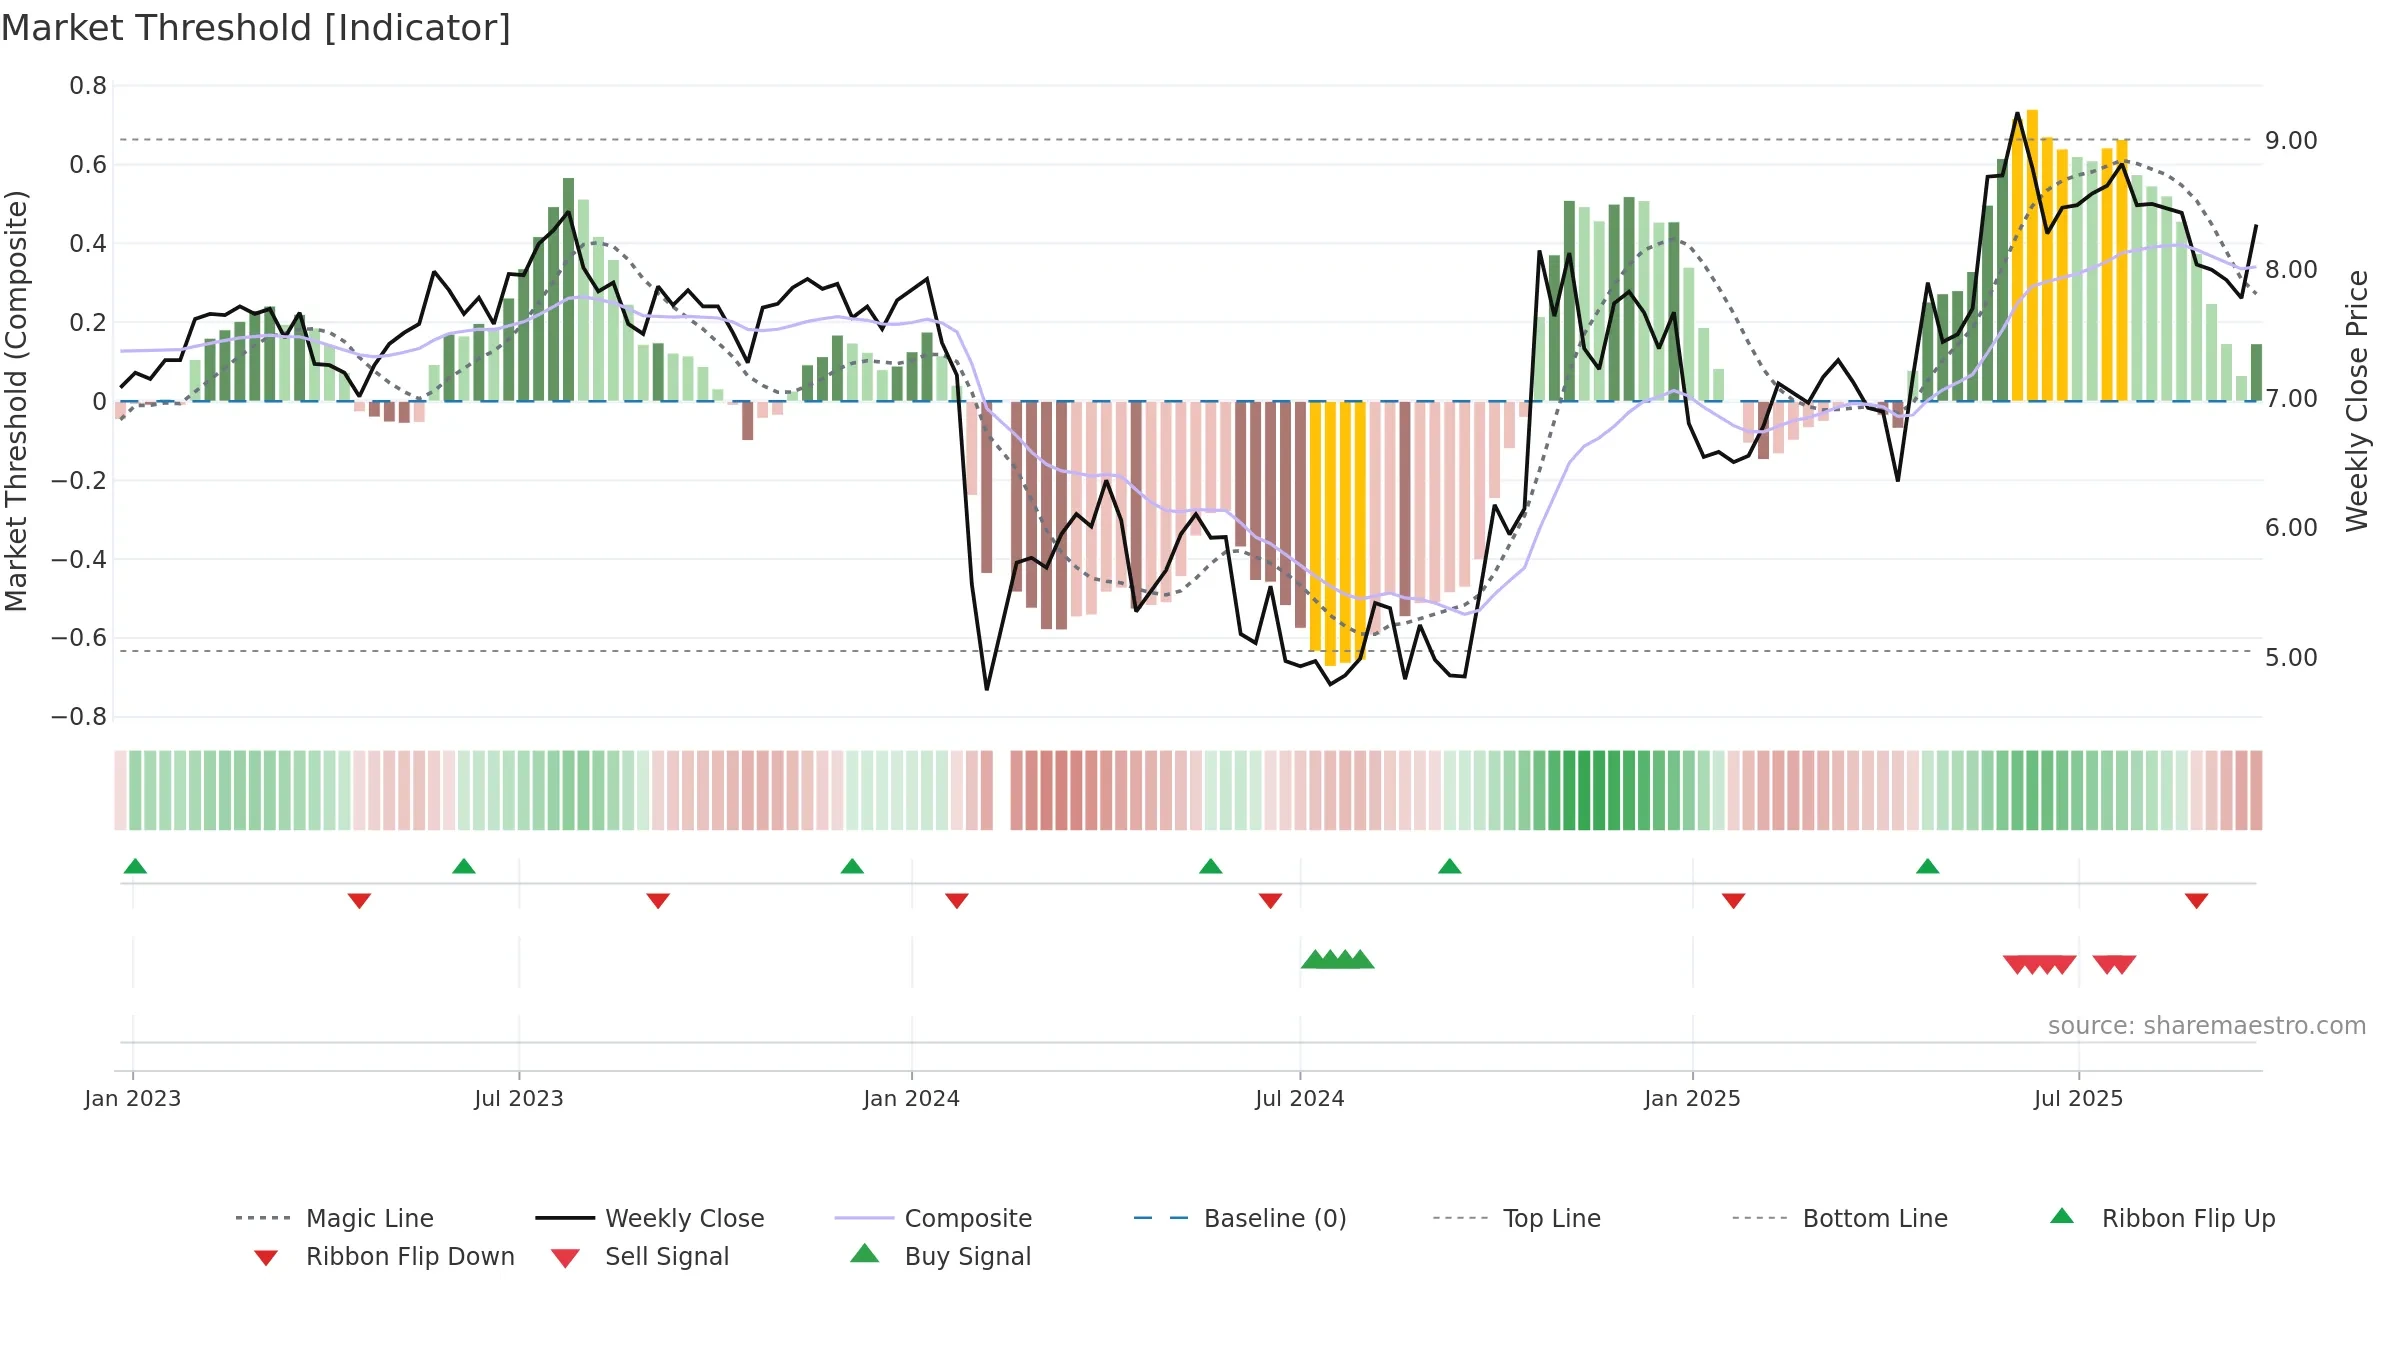Click the ribbon flip down marker before Jul 2024
The image size is (2400, 1350).
click(1270, 901)
